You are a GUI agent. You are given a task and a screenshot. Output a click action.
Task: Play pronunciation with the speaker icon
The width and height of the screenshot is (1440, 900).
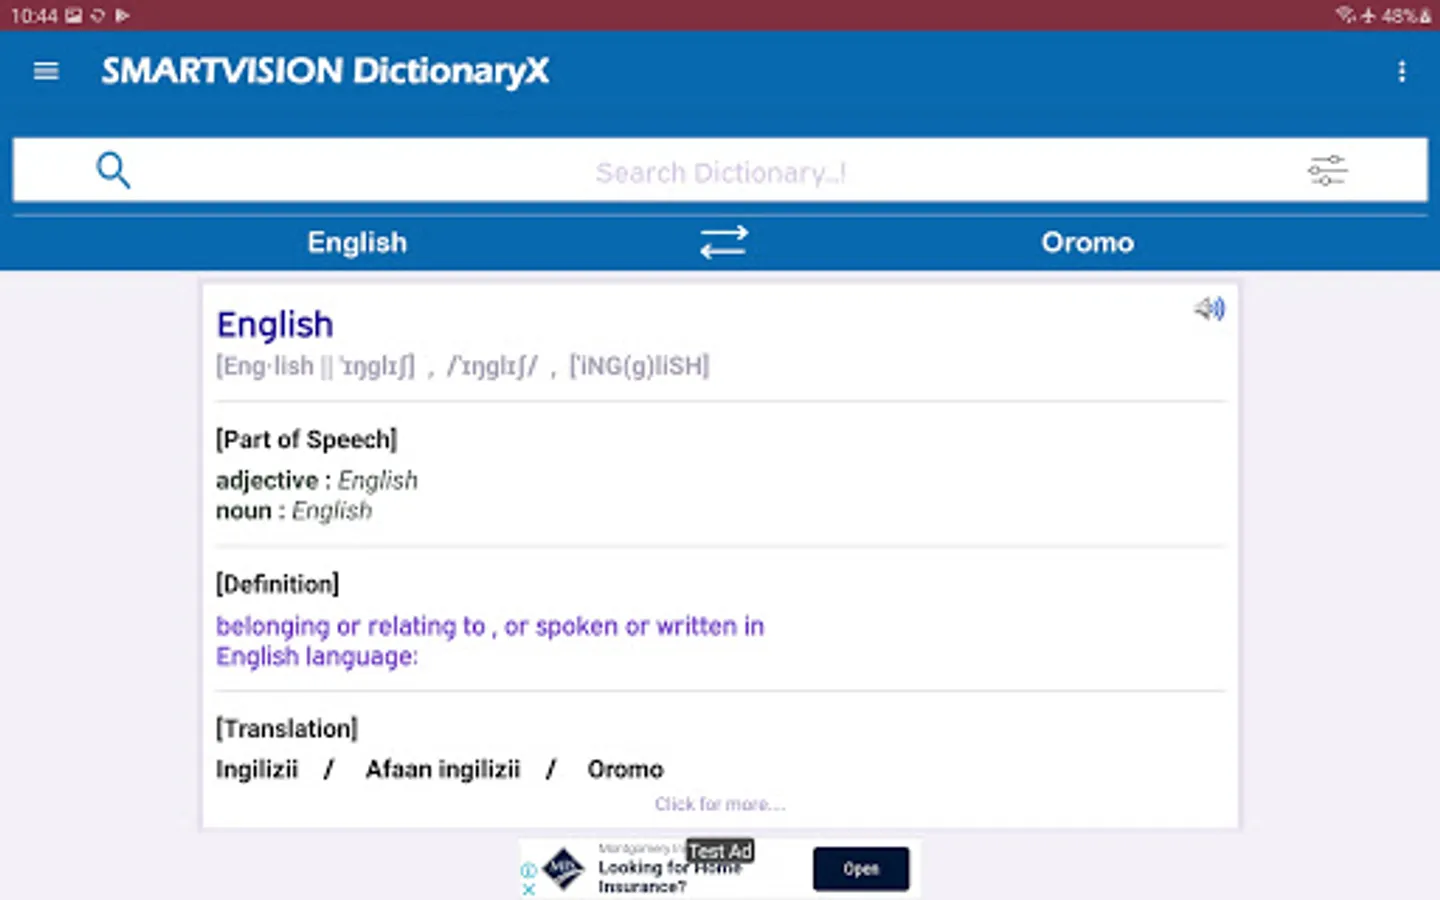1209,309
